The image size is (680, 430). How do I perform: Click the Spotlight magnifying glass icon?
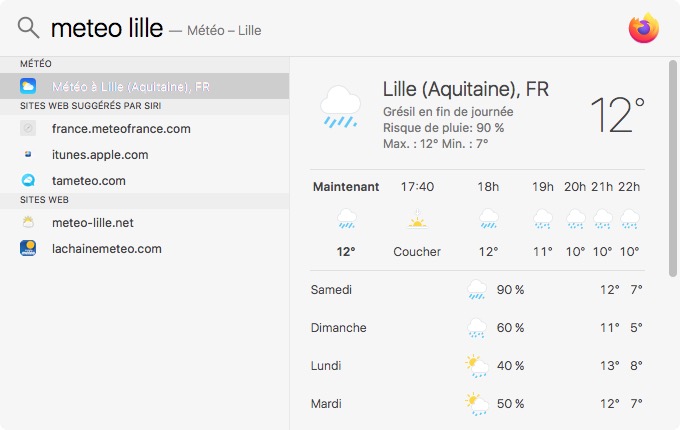coord(29,29)
